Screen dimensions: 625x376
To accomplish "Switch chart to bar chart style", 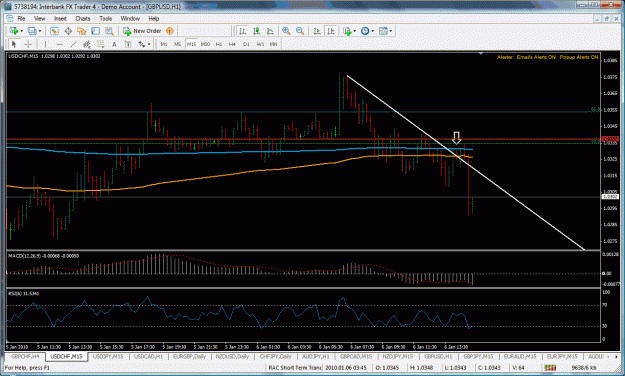I will pos(242,31).
